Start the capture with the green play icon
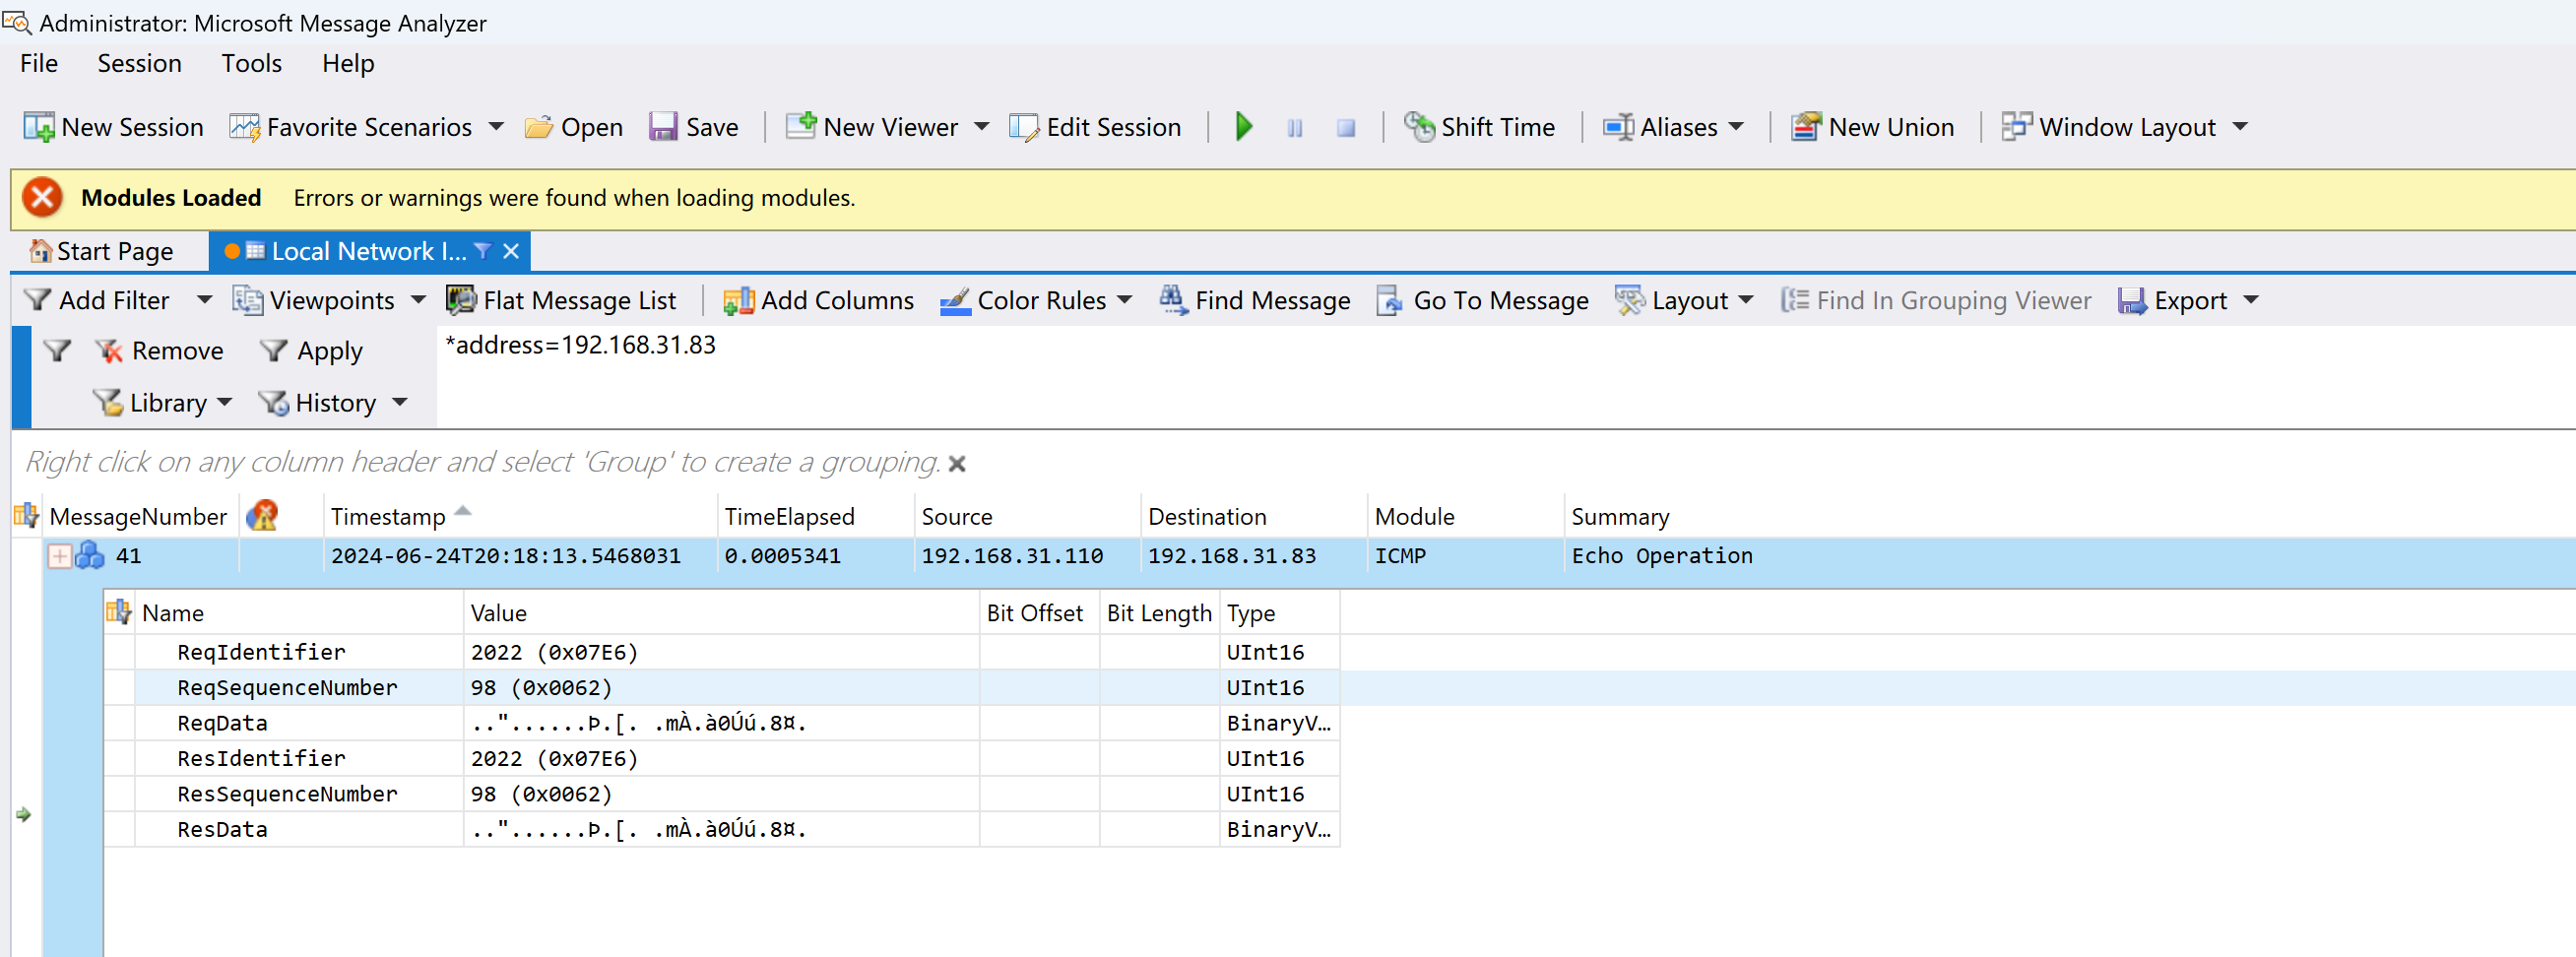 point(1243,127)
